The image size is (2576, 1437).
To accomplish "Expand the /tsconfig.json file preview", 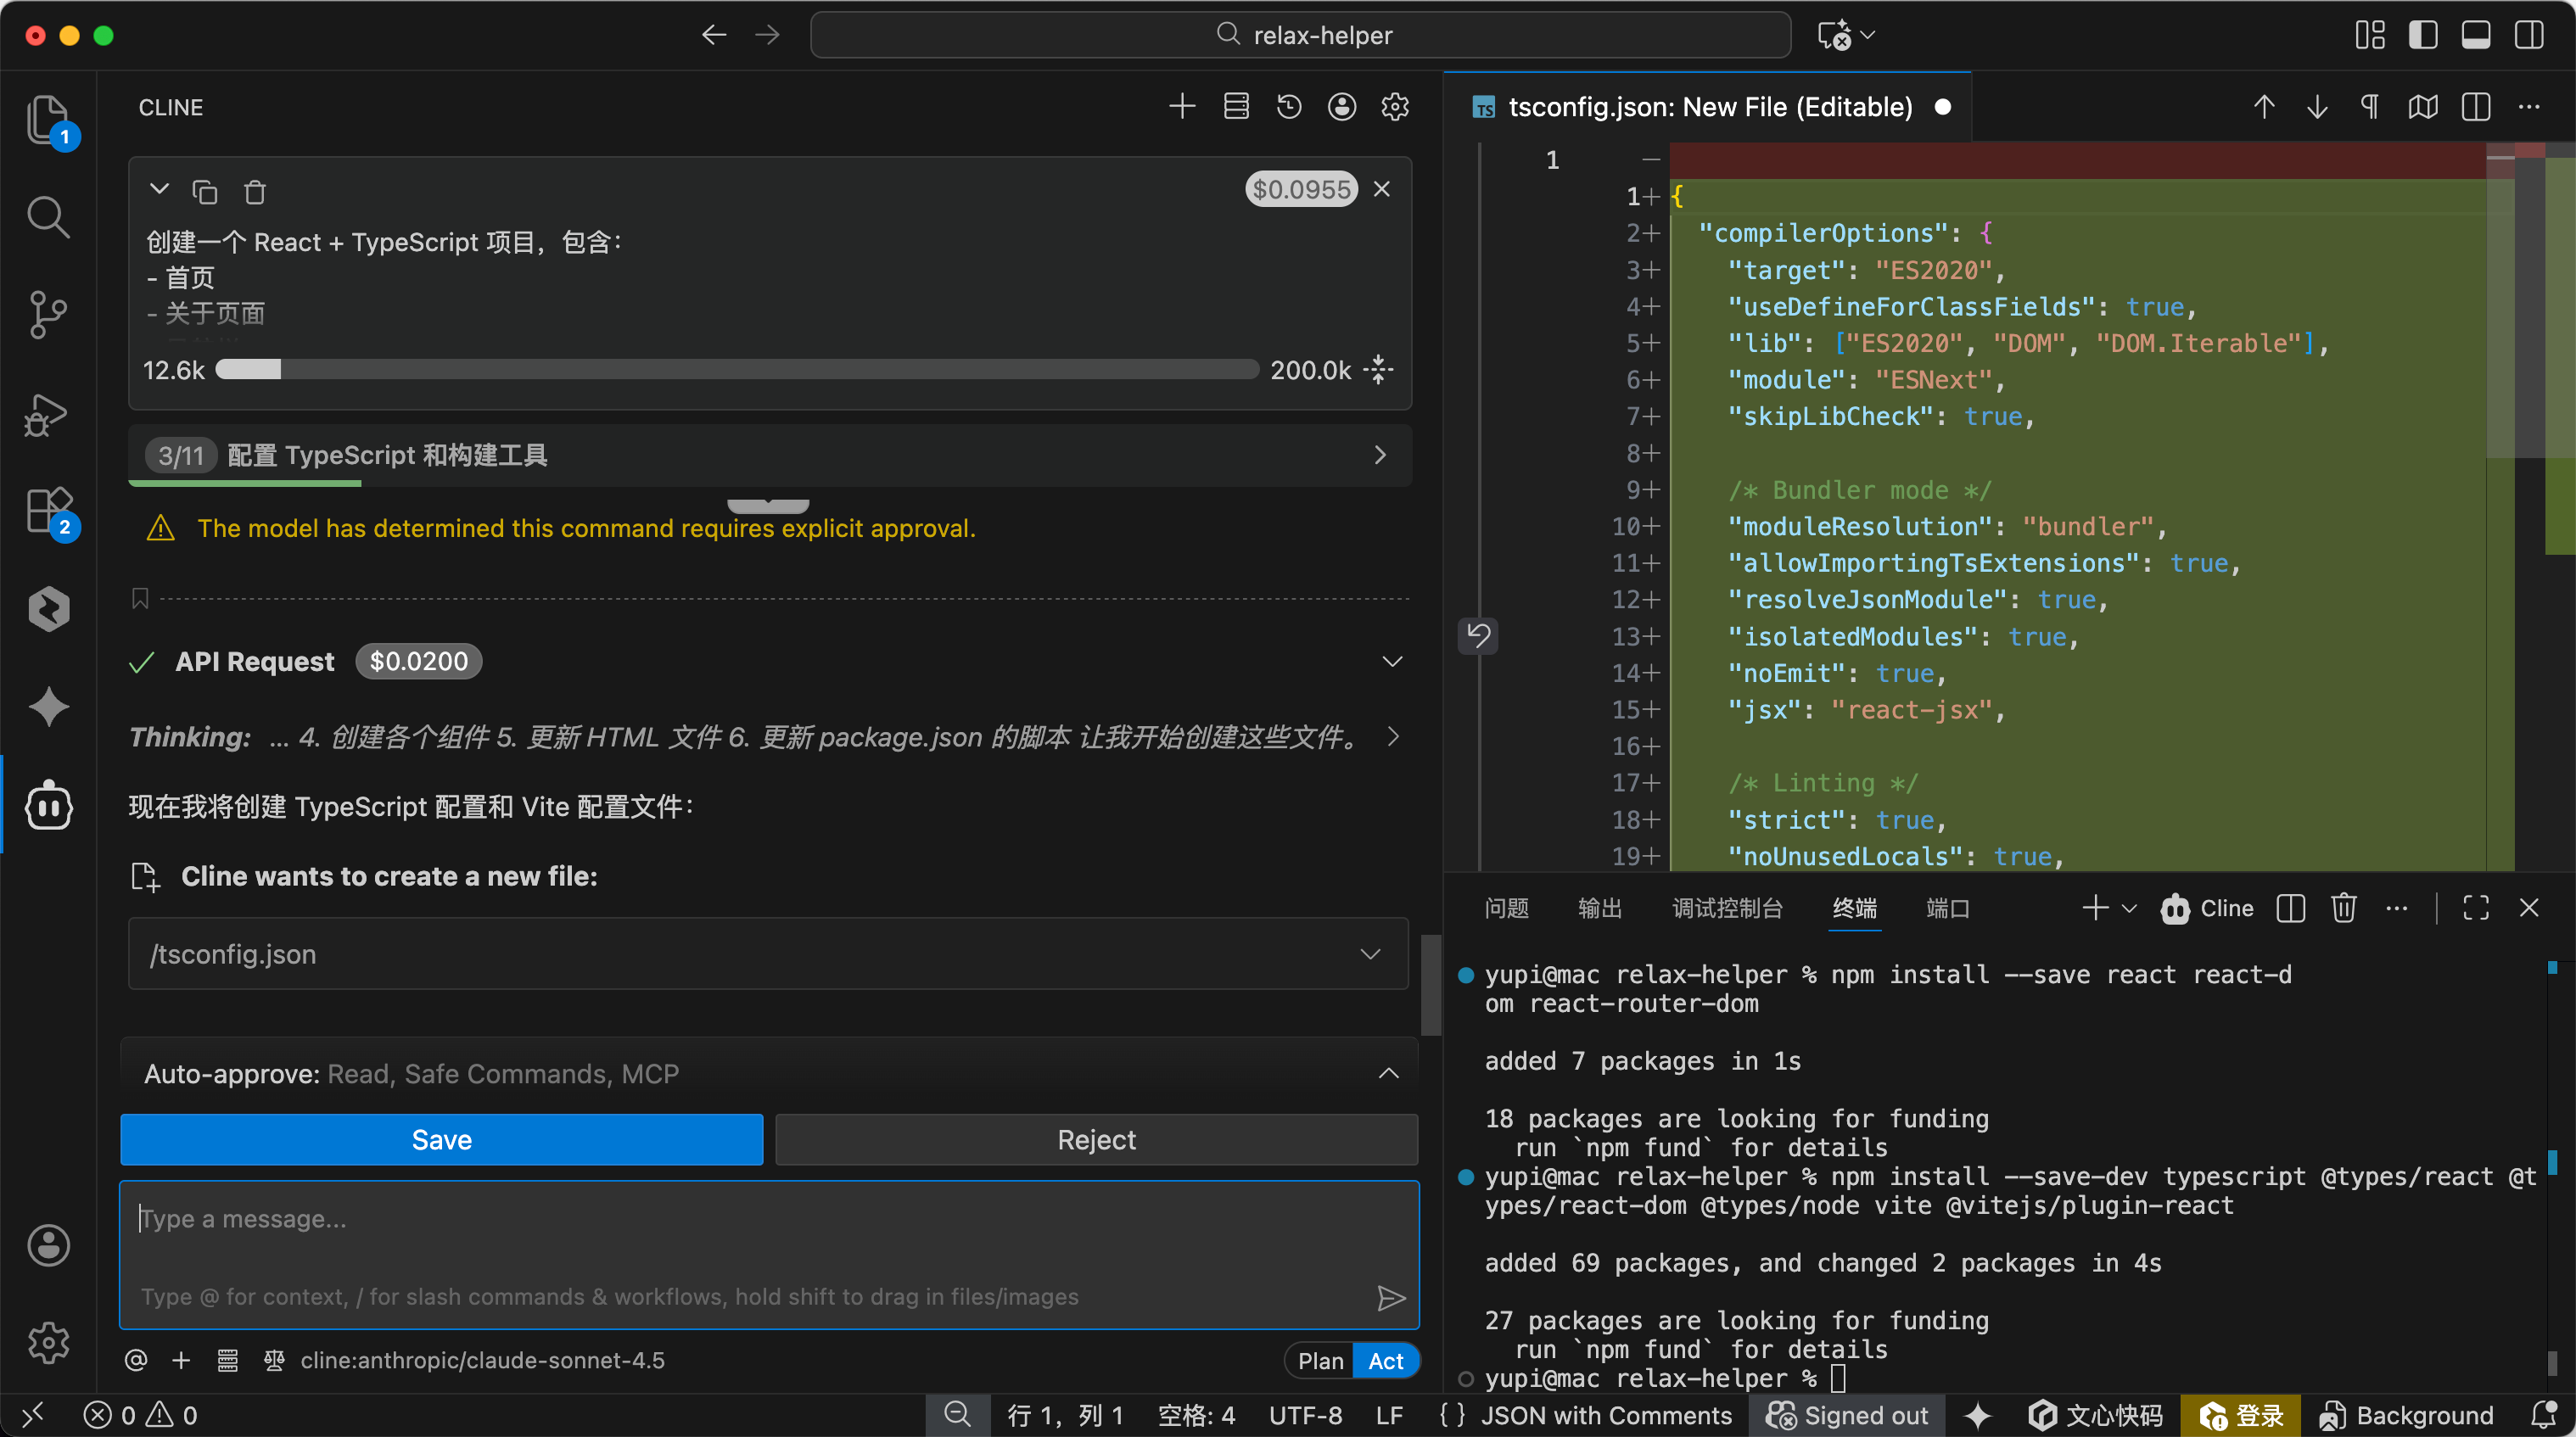I will coord(1370,954).
